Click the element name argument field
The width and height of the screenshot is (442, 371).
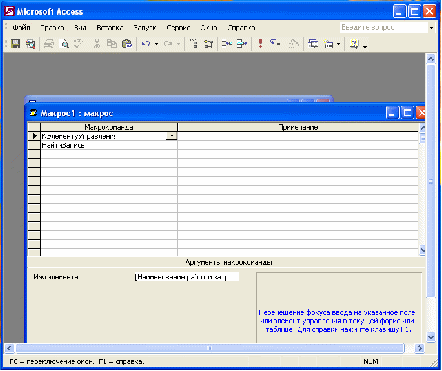(186, 277)
